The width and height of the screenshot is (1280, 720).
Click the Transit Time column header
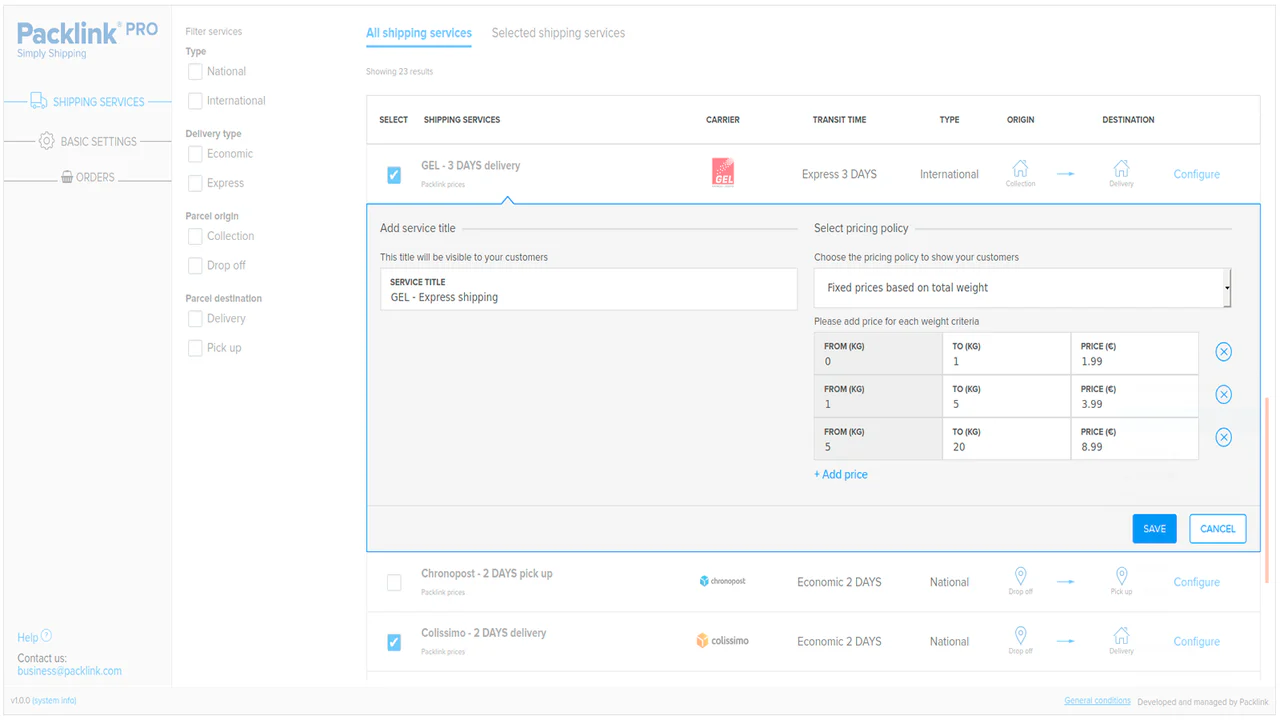(839, 120)
